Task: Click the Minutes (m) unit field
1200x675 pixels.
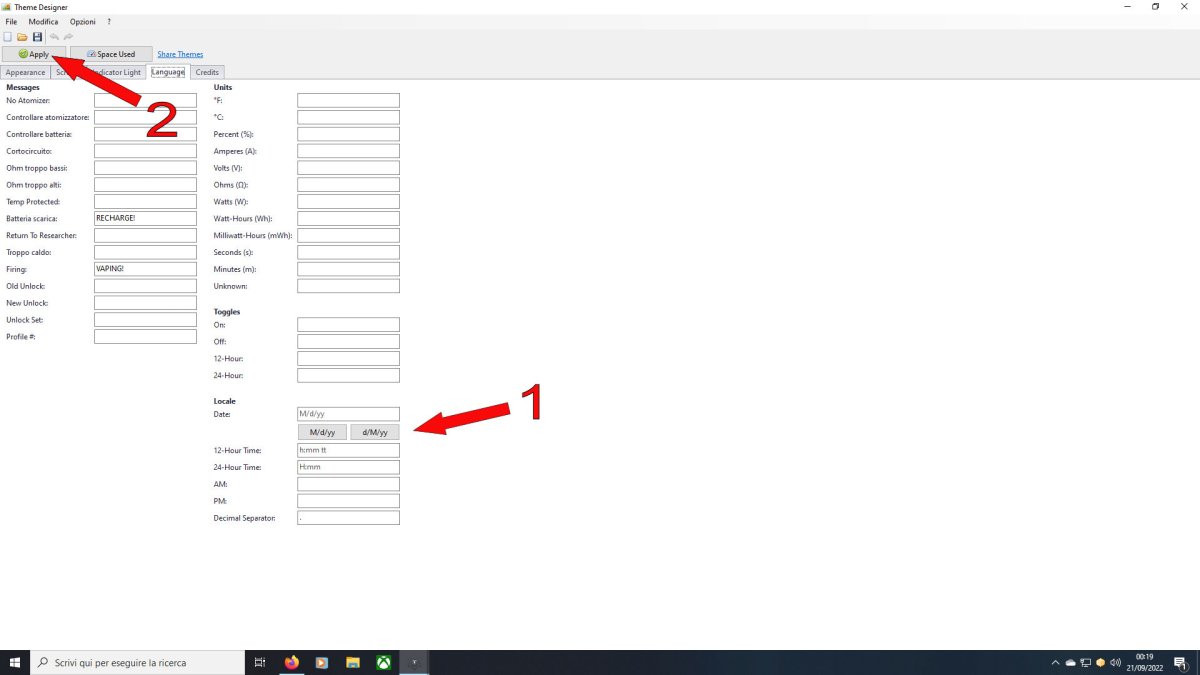Action: (x=348, y=269)
